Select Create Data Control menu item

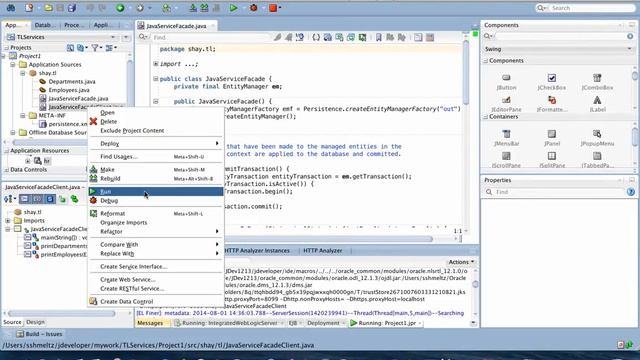[156, 301]
